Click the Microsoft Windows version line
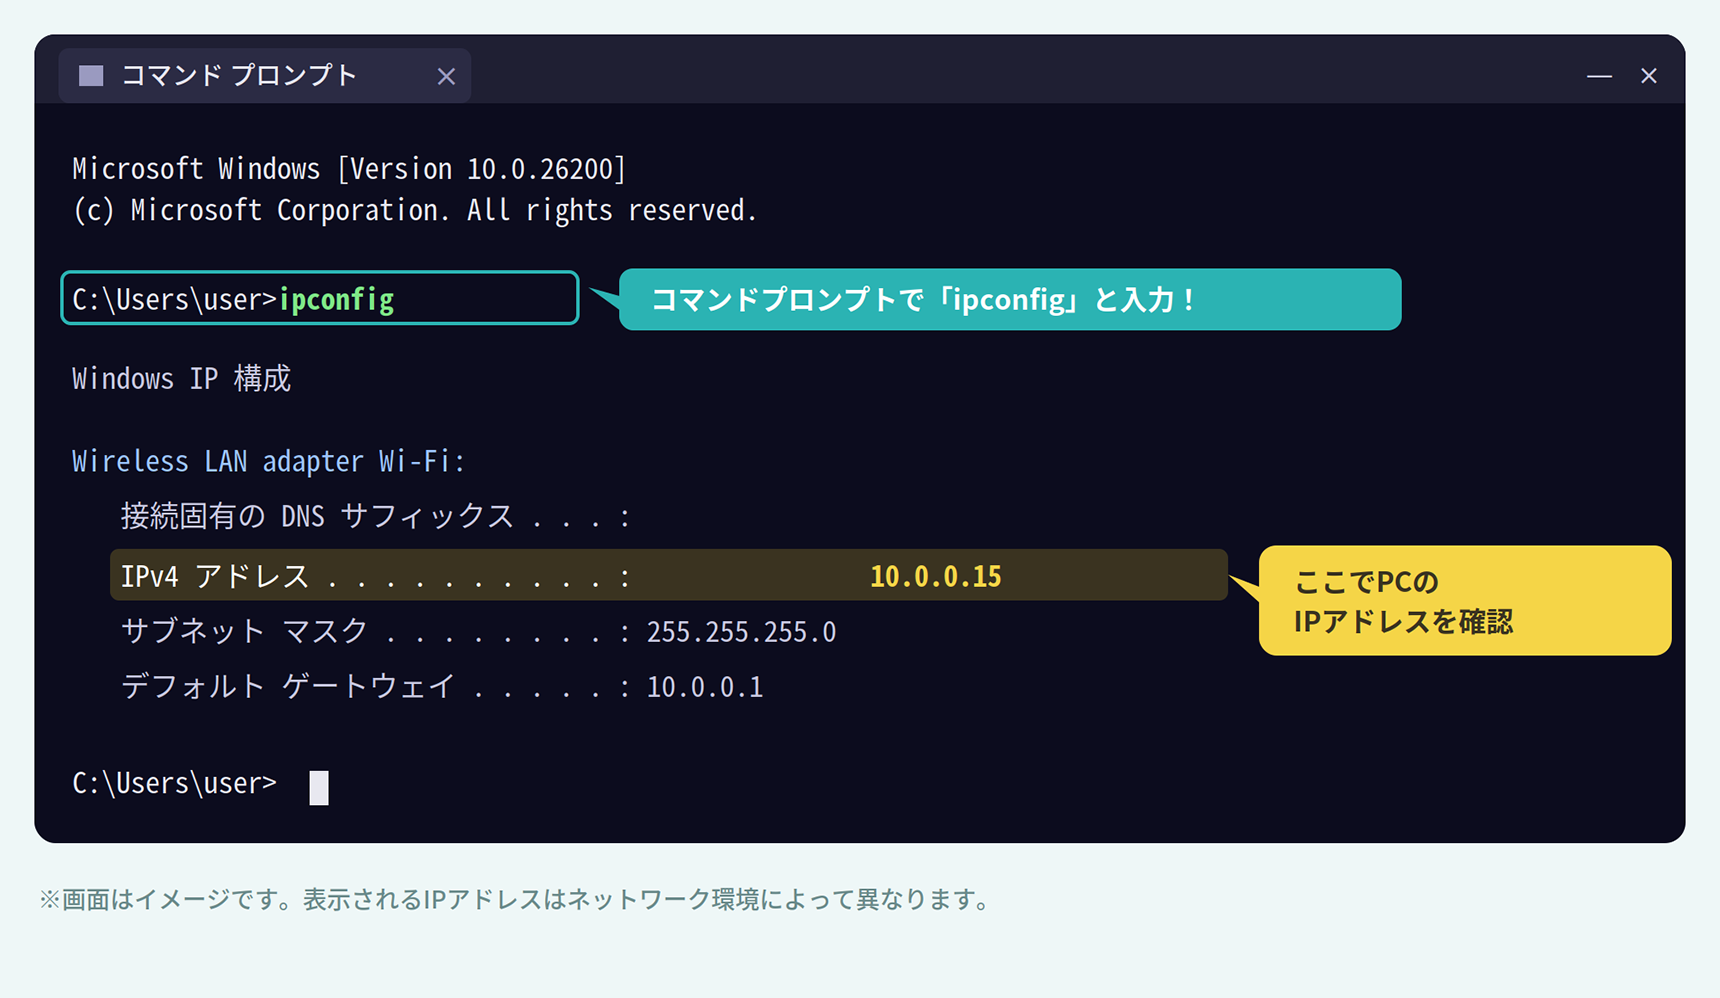 349,168
